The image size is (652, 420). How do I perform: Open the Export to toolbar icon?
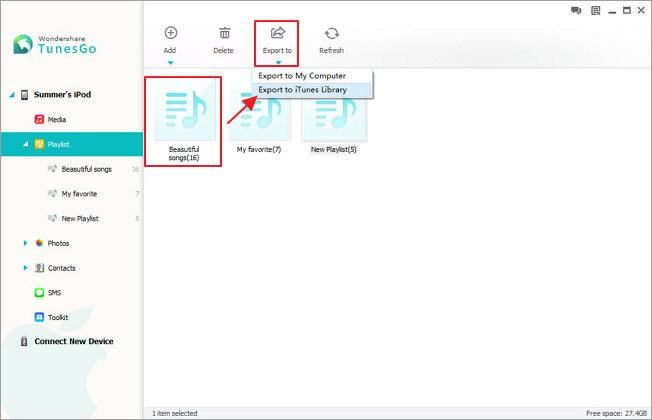278,32
